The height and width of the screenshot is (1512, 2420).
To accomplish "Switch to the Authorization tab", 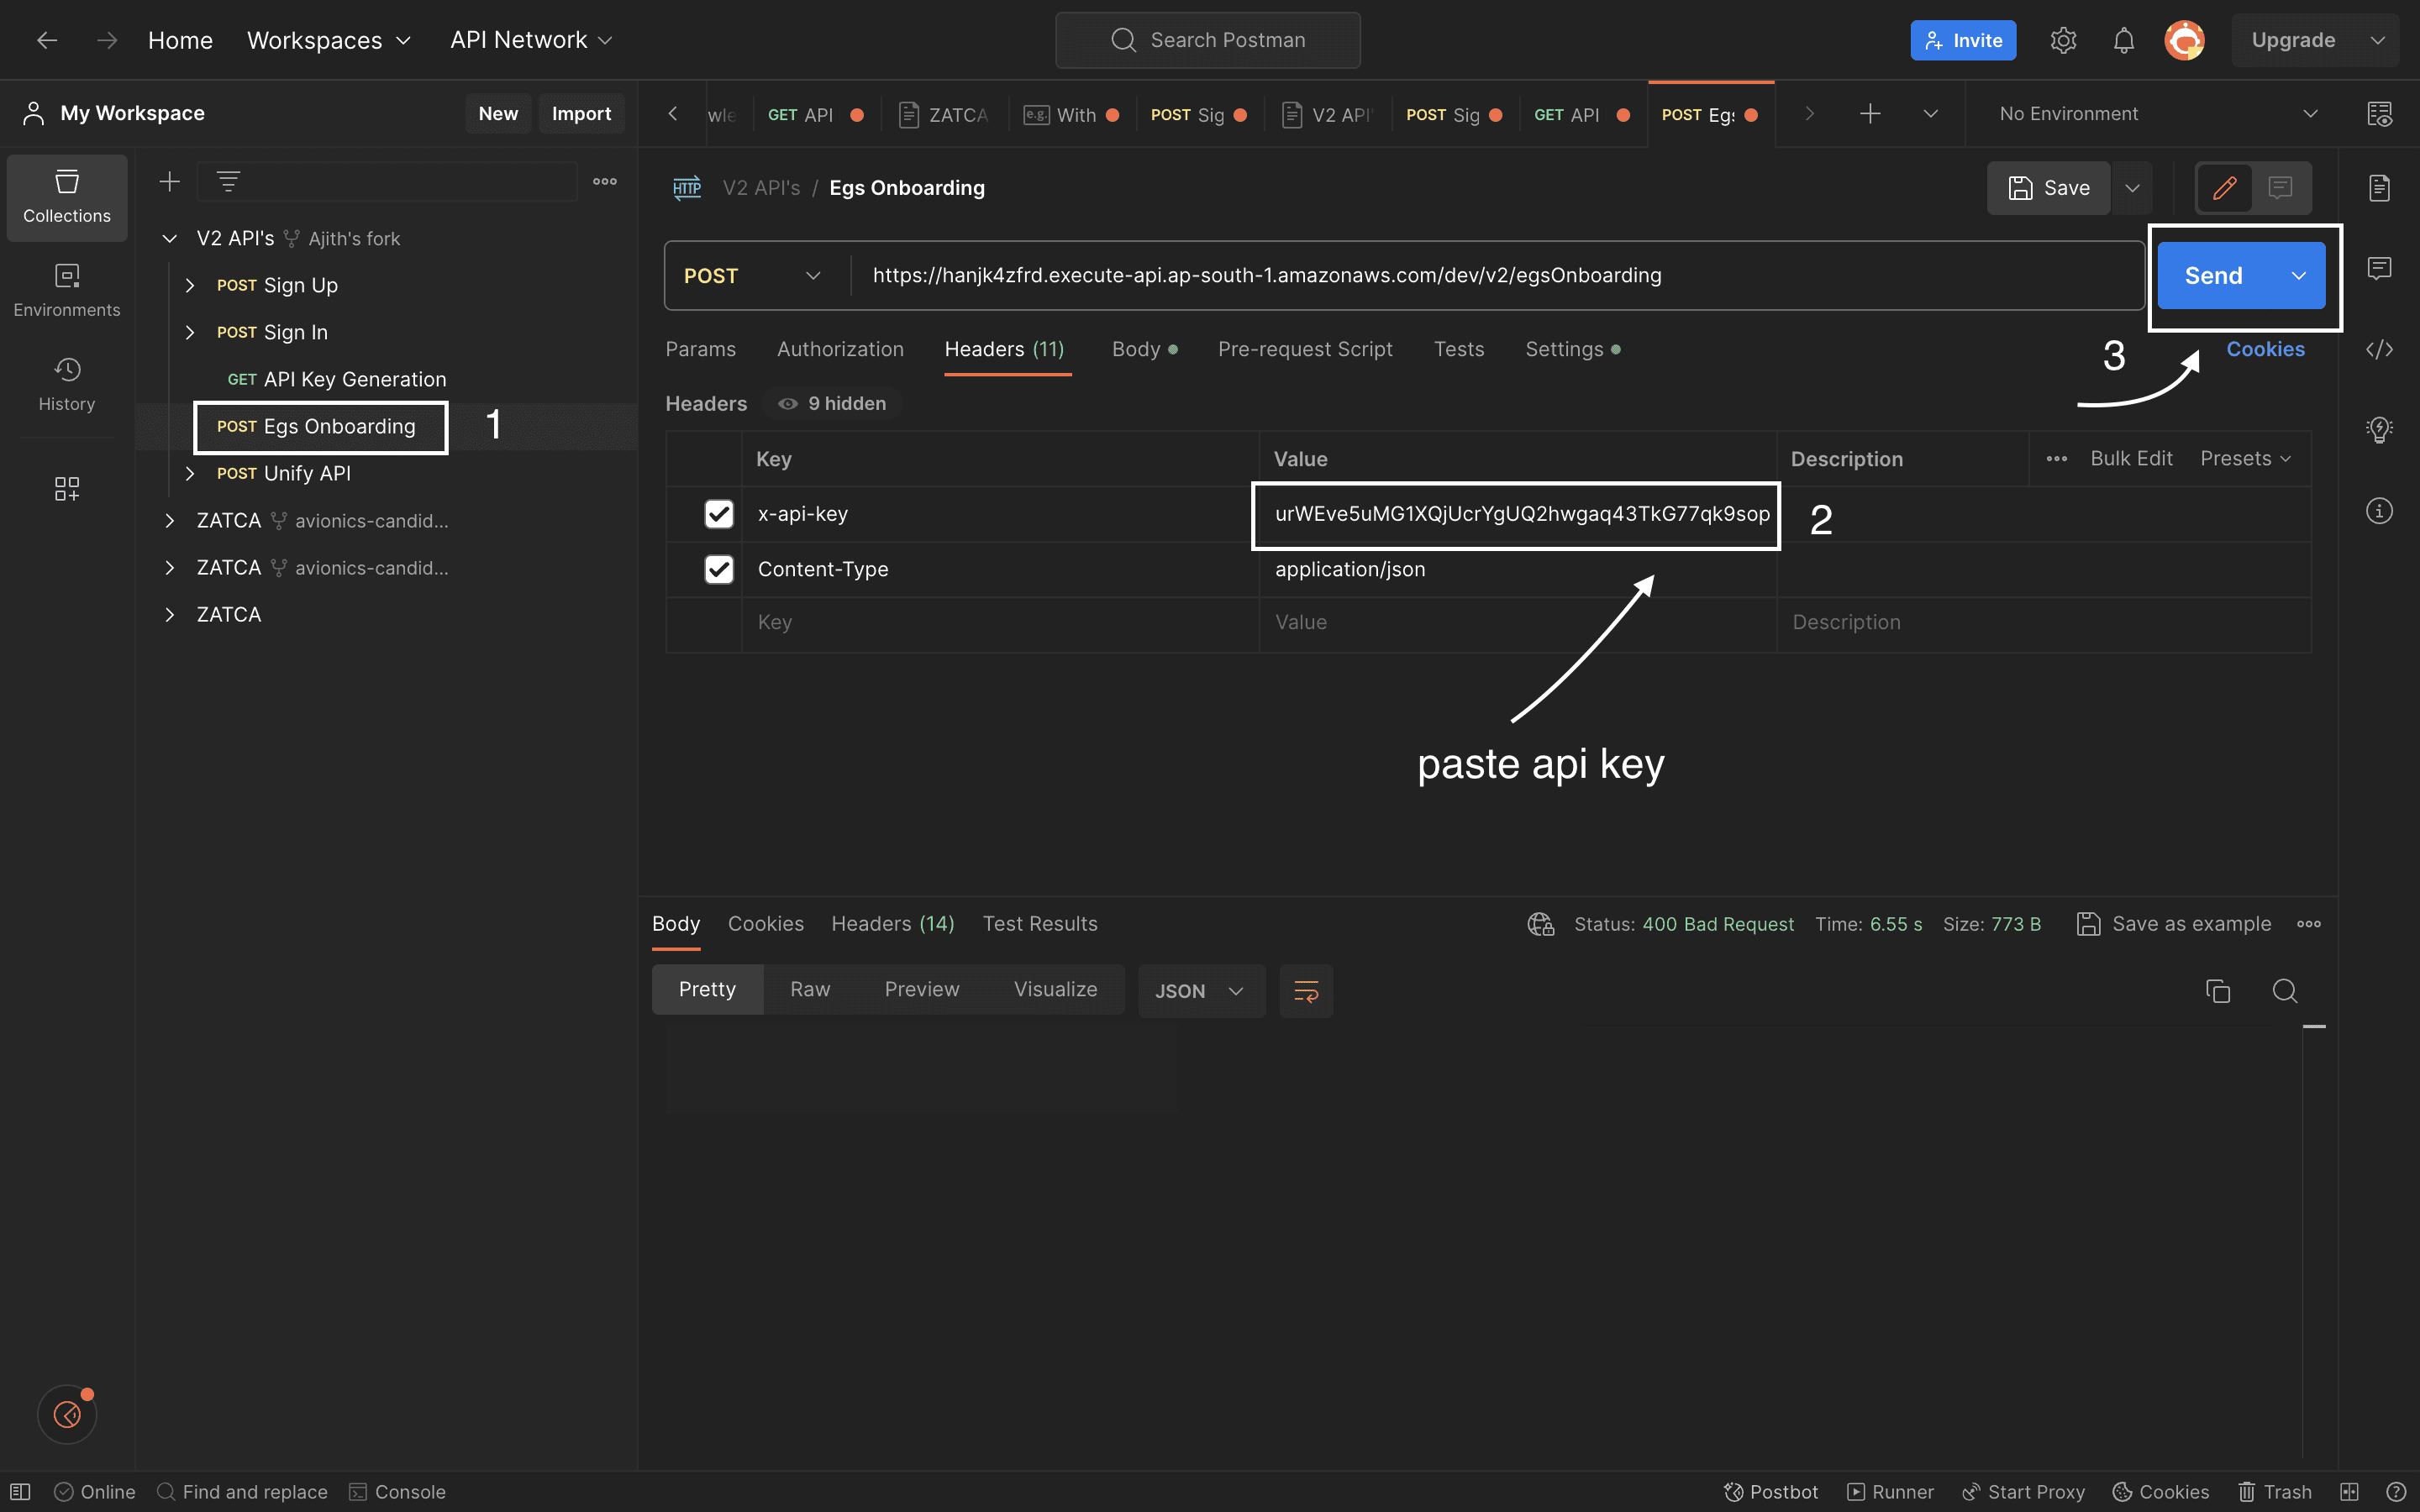I will pyautogui.click(x=840, y=349).
